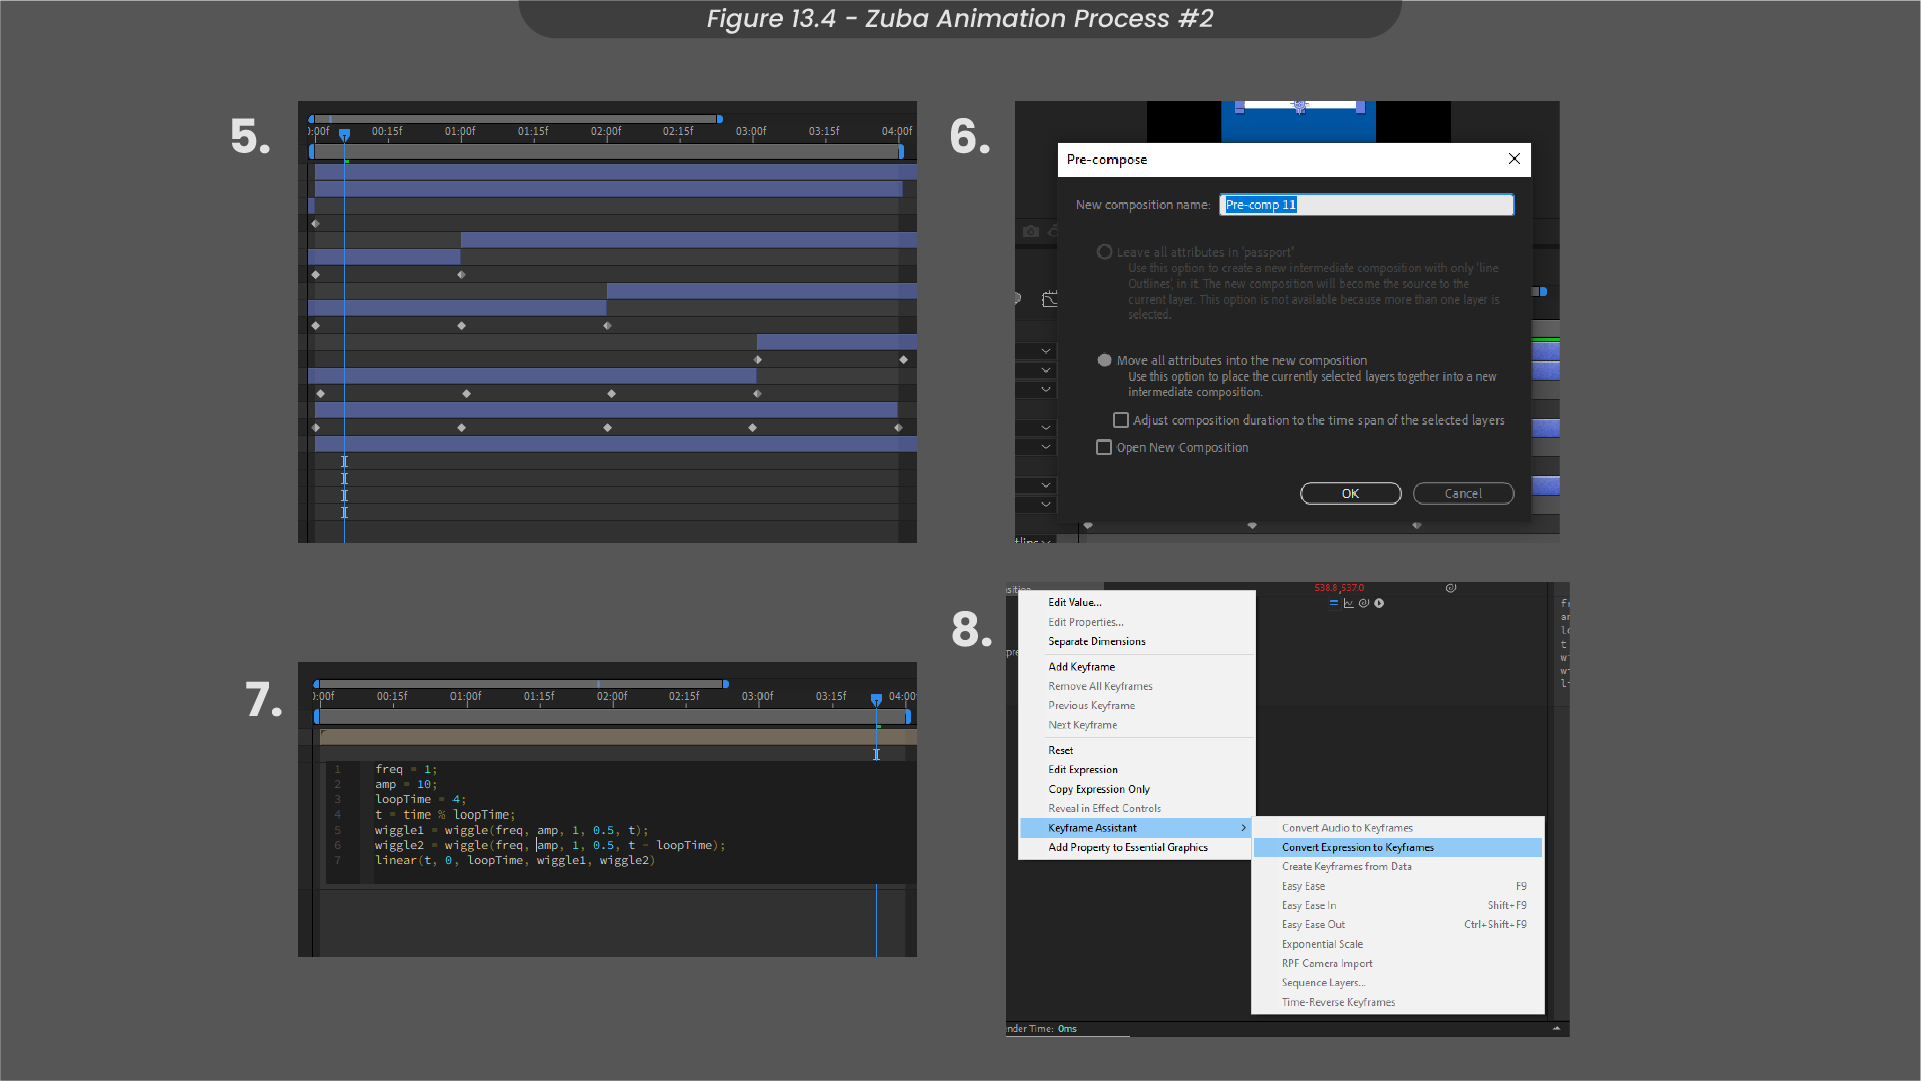This screenshot has width=1921, height=1081.
Task: Close the Pre-compose dialog with X
Action: 1514,159
